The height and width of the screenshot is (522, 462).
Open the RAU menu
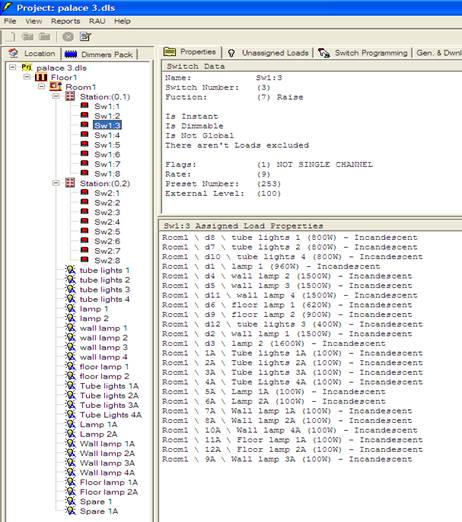[97, 21]
